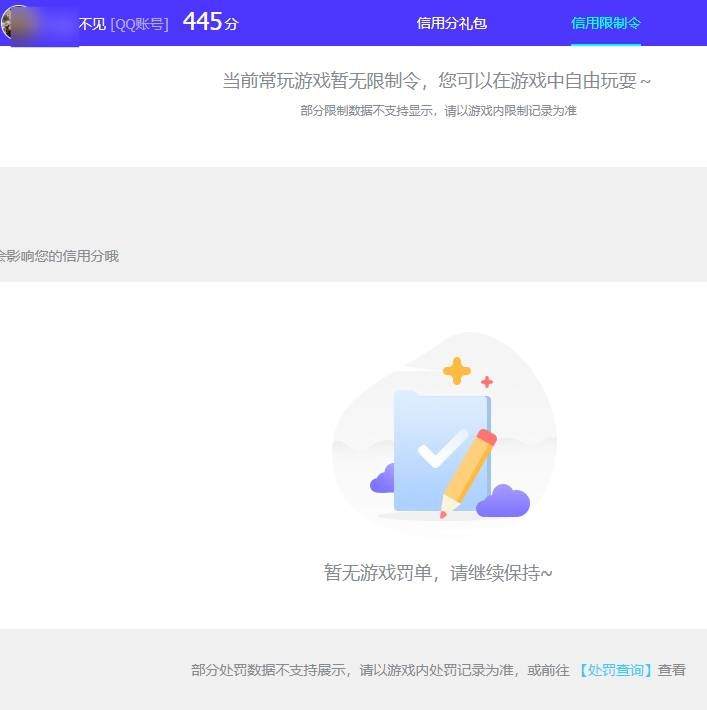Click the [QQ账号] label
707x710 pixels.
point(139,24)
